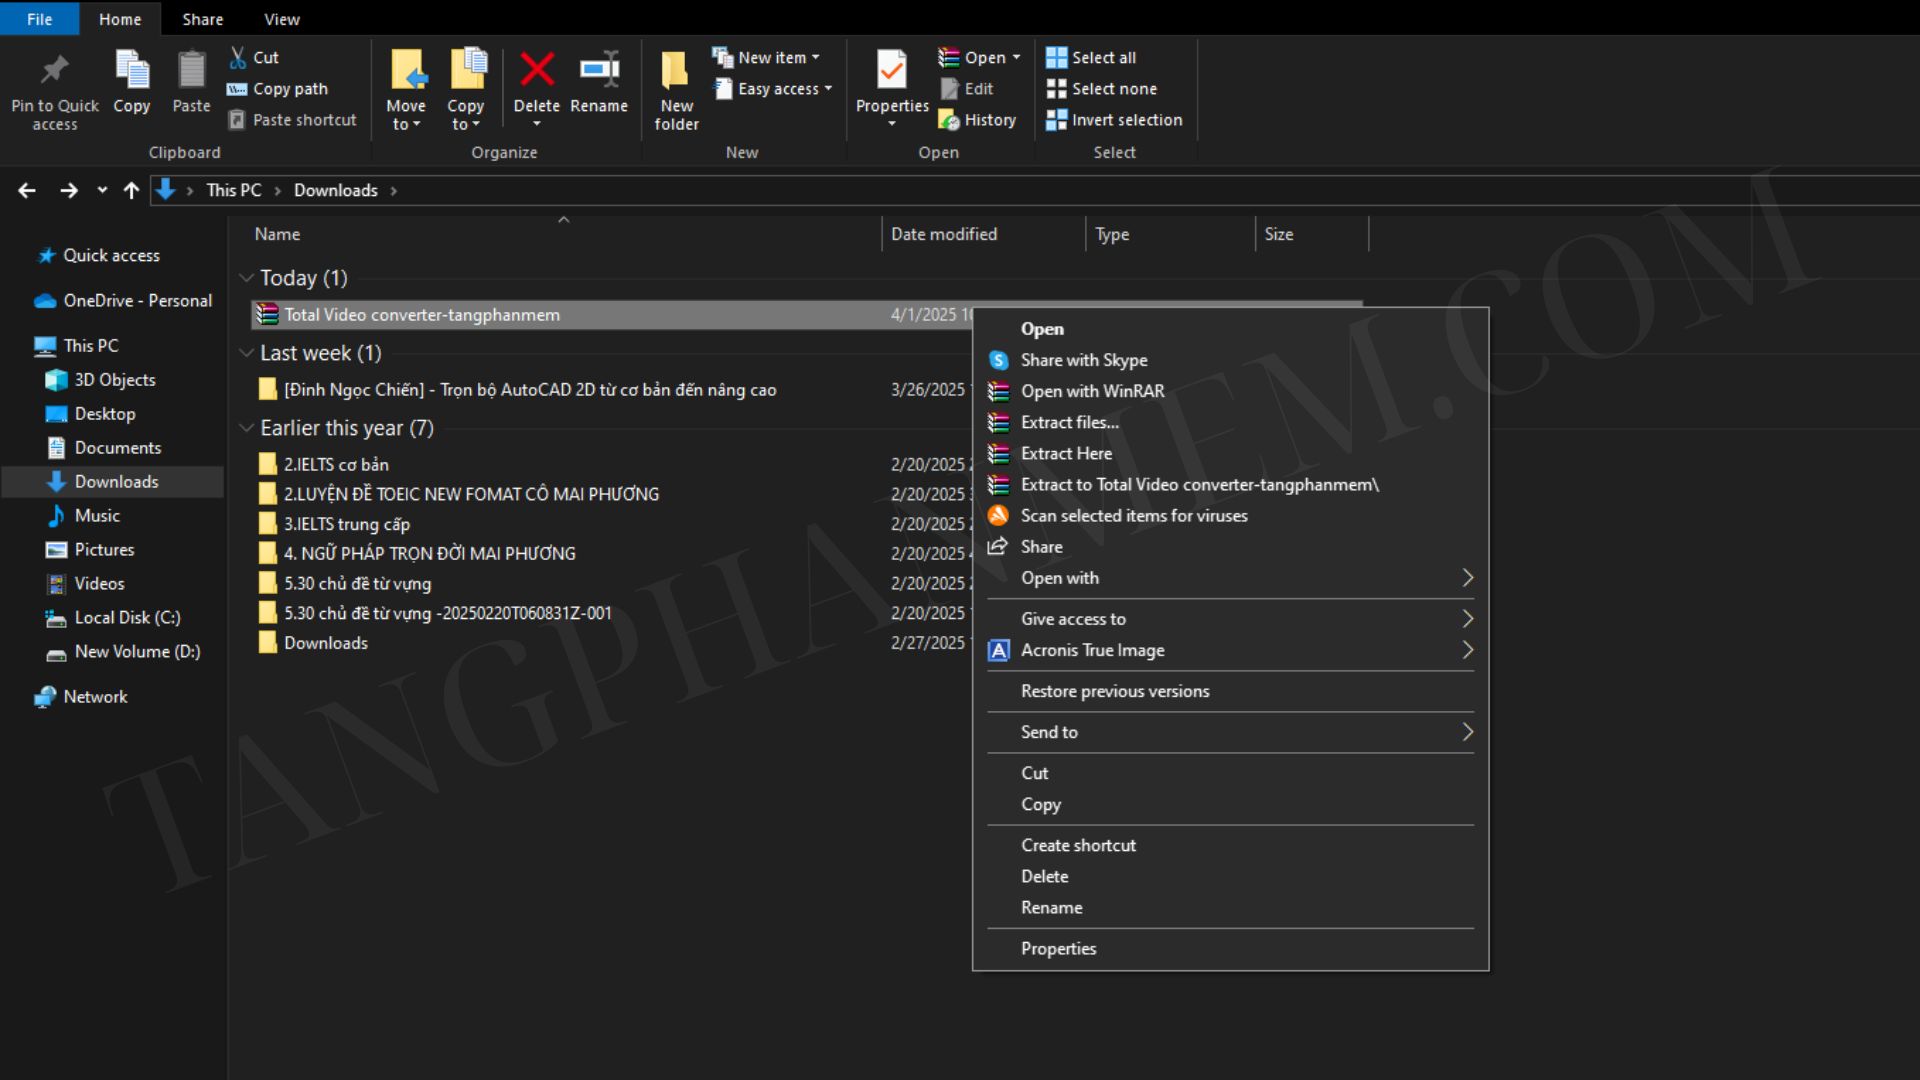This screenshot has height=1080, width=1920.
Task: Select Scan selected items for viruses
Action: point(1134,516)
